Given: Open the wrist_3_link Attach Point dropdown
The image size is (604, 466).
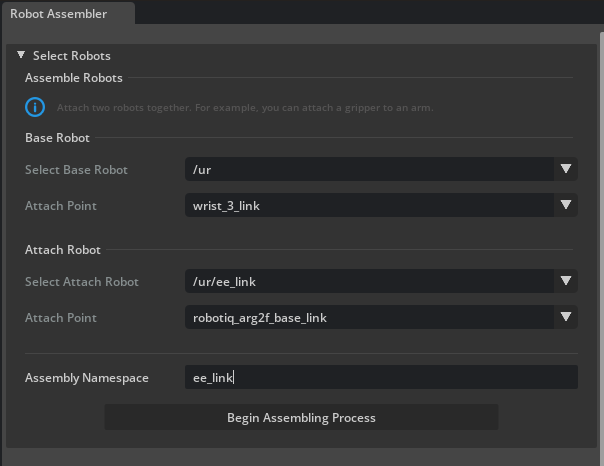Looking at the screenshot, I should click(x=369, y=205).
